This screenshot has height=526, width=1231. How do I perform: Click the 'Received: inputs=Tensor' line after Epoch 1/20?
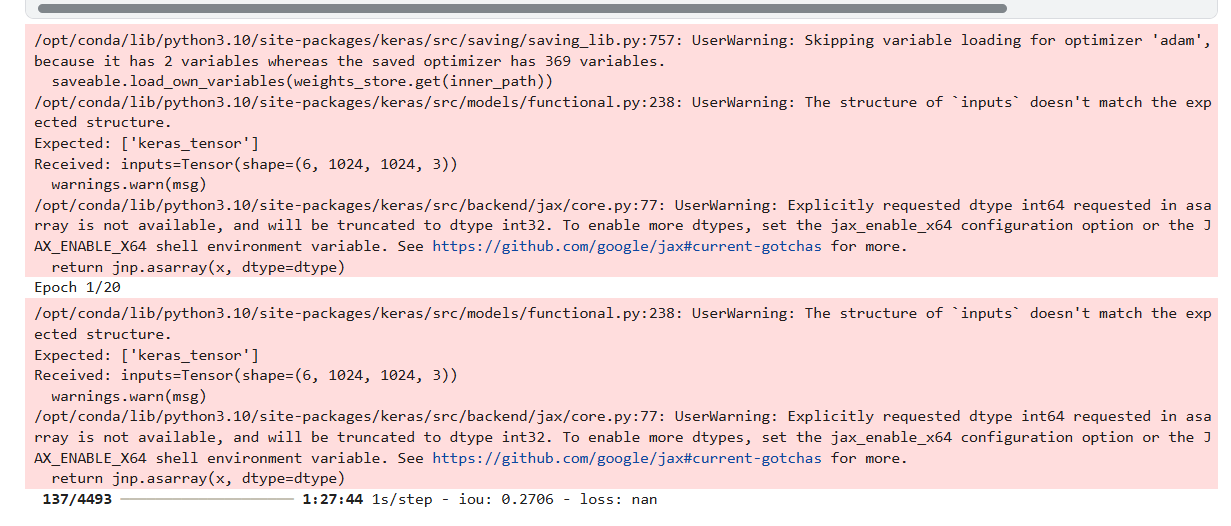[x=245, y=375]
